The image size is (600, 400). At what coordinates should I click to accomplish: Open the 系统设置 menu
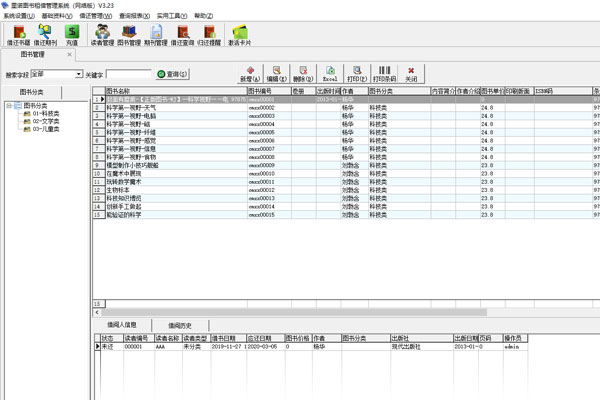point(17,16)
